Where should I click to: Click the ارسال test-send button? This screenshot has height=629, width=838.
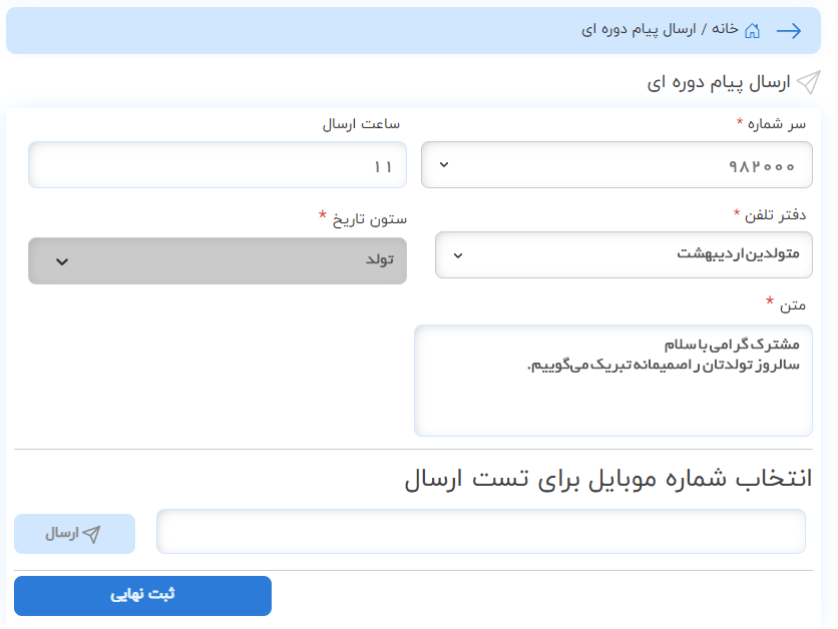pyautogui.click(x=74, y=534)
